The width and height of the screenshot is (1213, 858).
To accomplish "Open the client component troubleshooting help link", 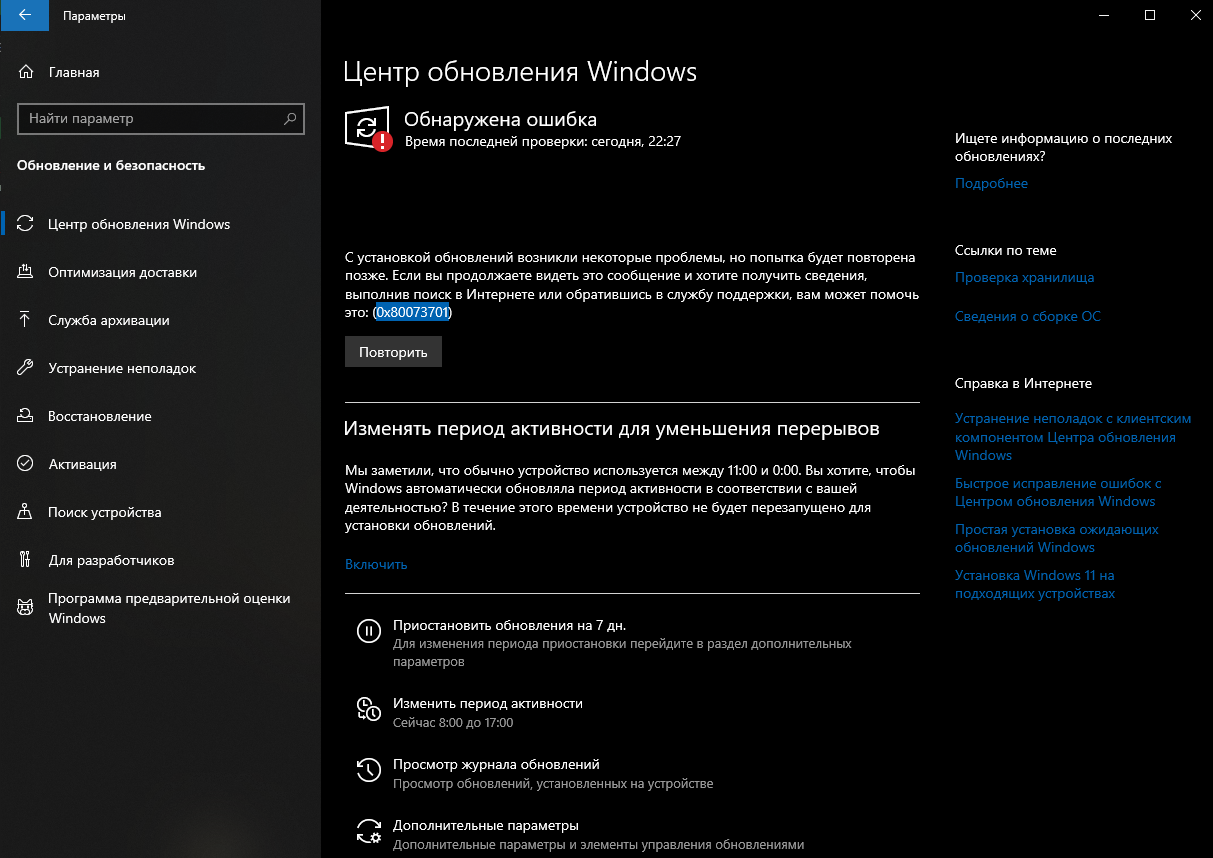I will (x=1073, y=437).
